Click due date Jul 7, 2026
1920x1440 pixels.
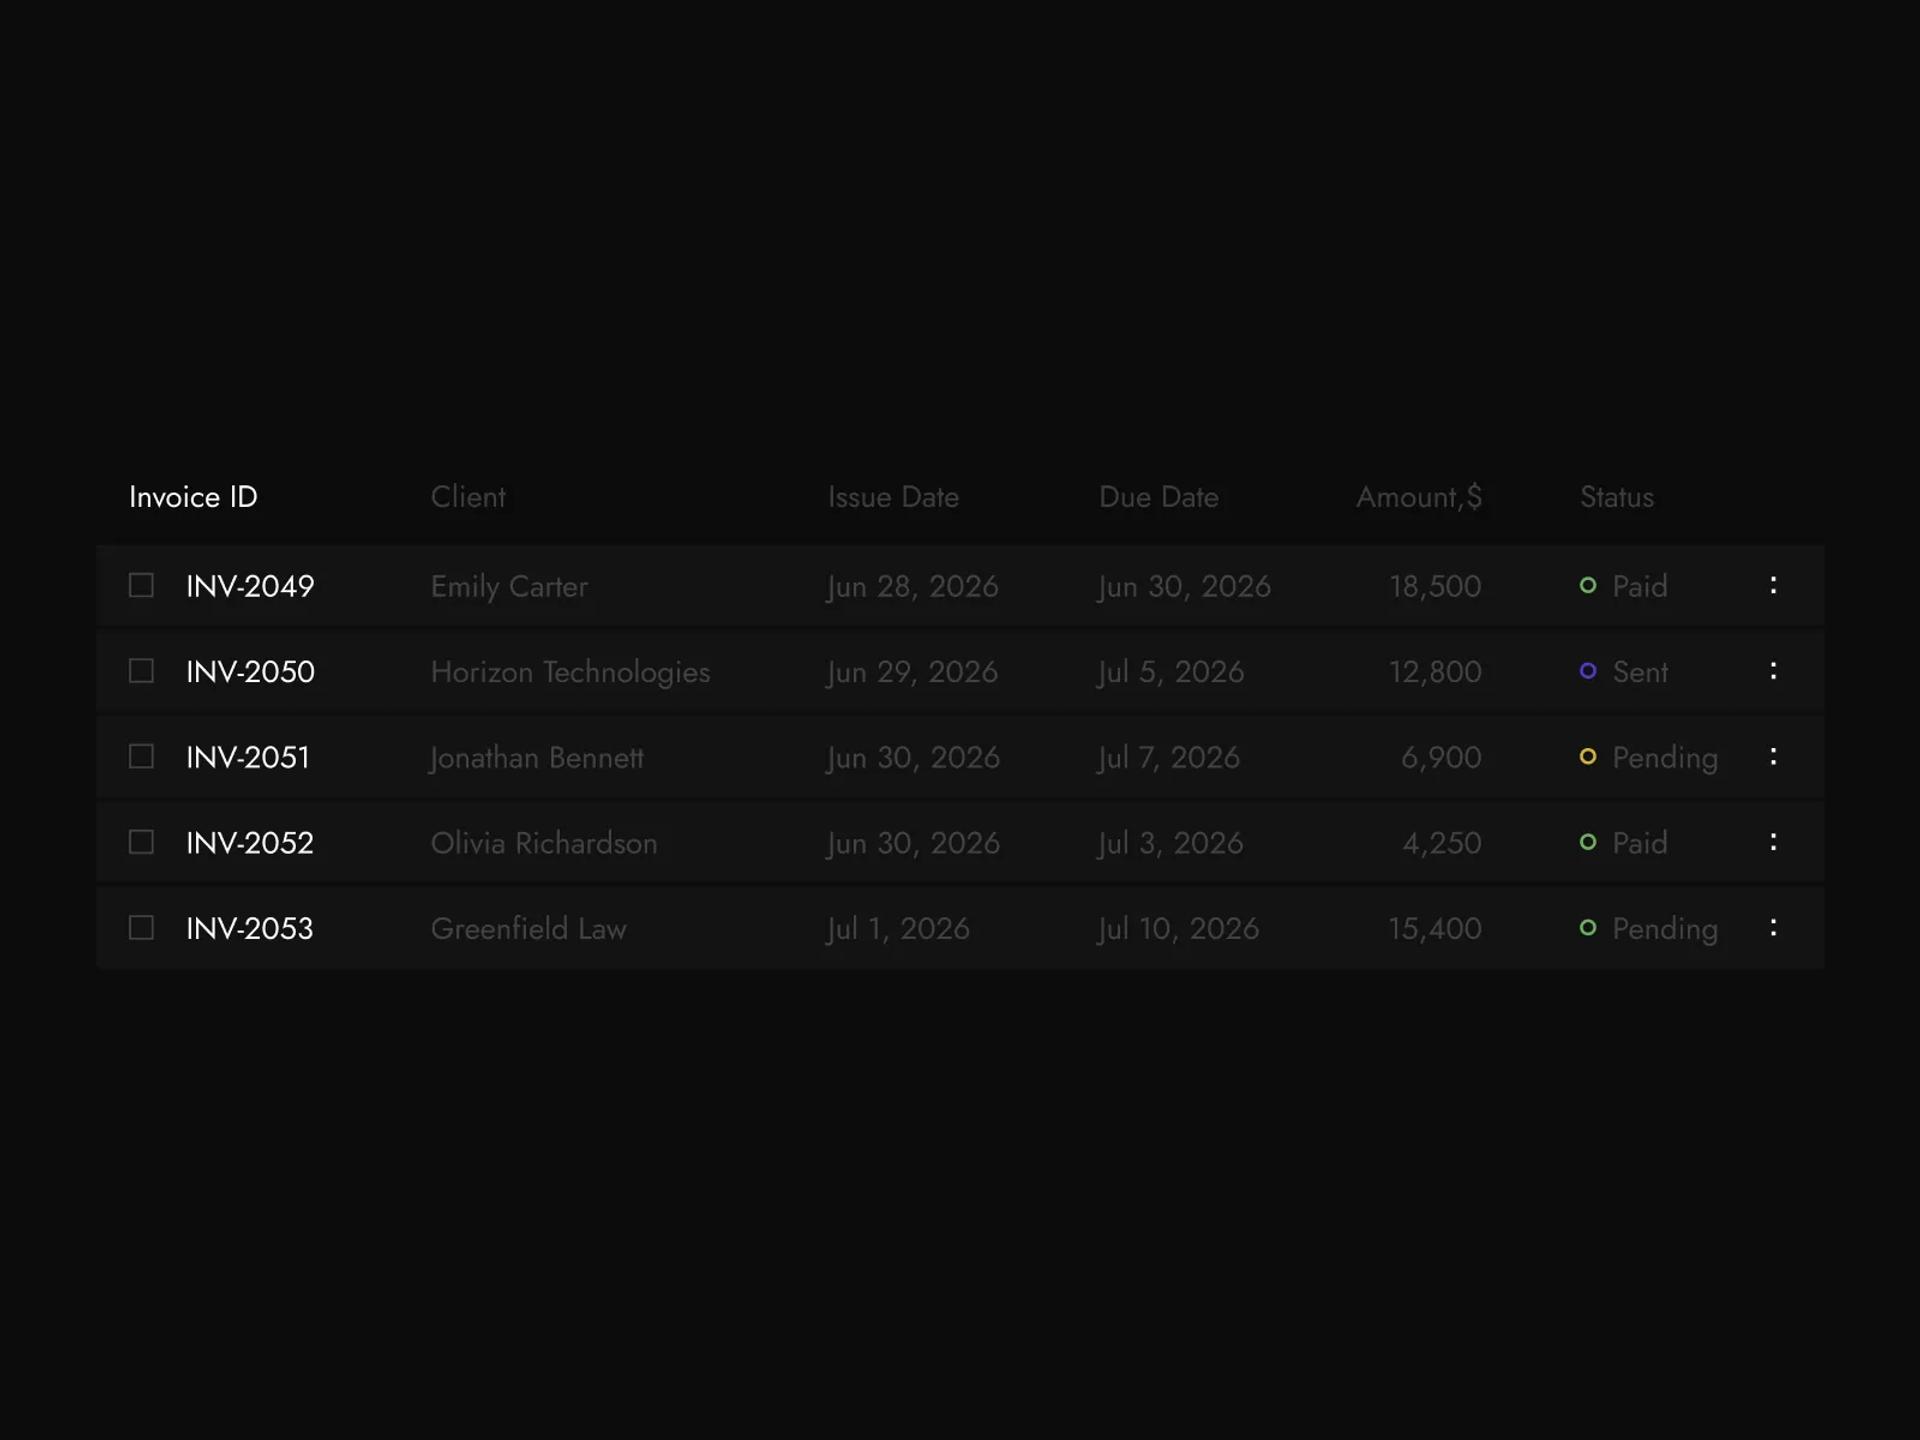click(x=1168, y=758)
